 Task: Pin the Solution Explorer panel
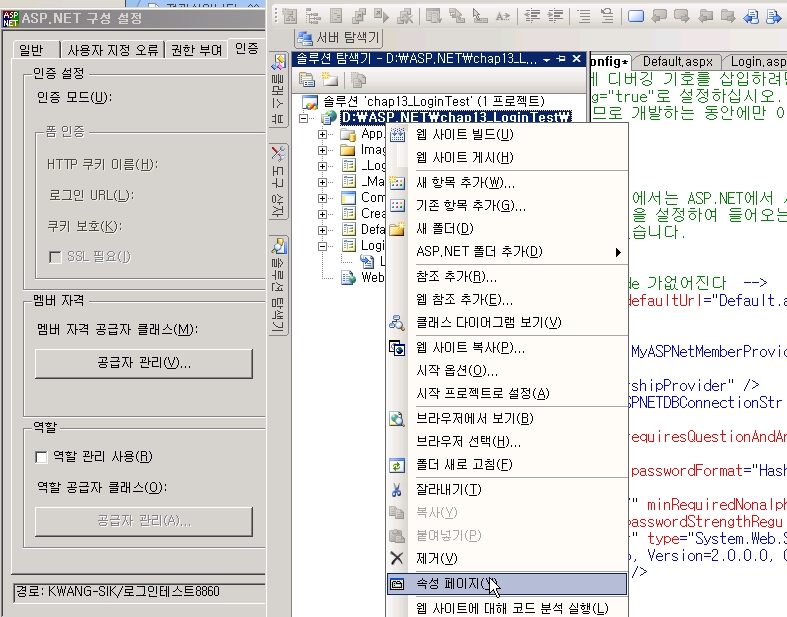click(x=562, y=59)
